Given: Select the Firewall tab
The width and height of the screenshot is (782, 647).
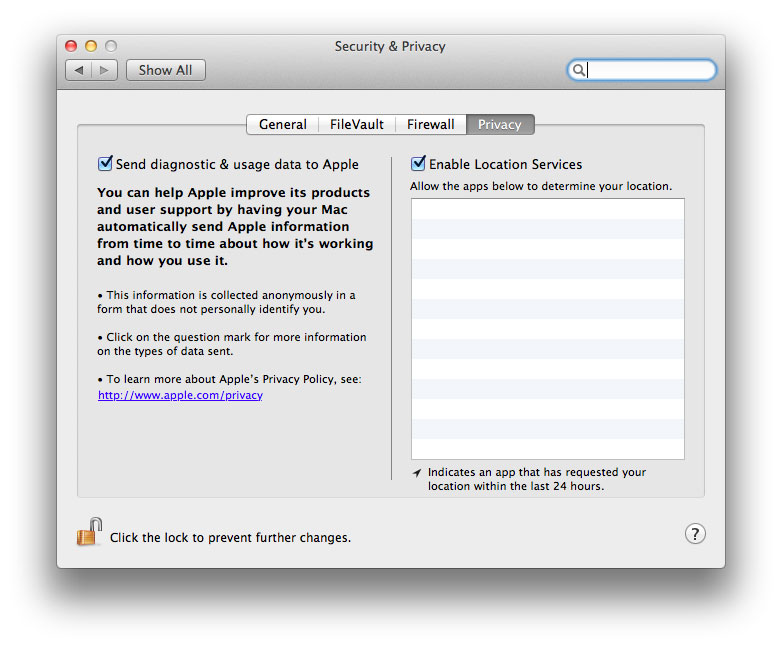Looking at the screenshot, I should tap(431, 124).
